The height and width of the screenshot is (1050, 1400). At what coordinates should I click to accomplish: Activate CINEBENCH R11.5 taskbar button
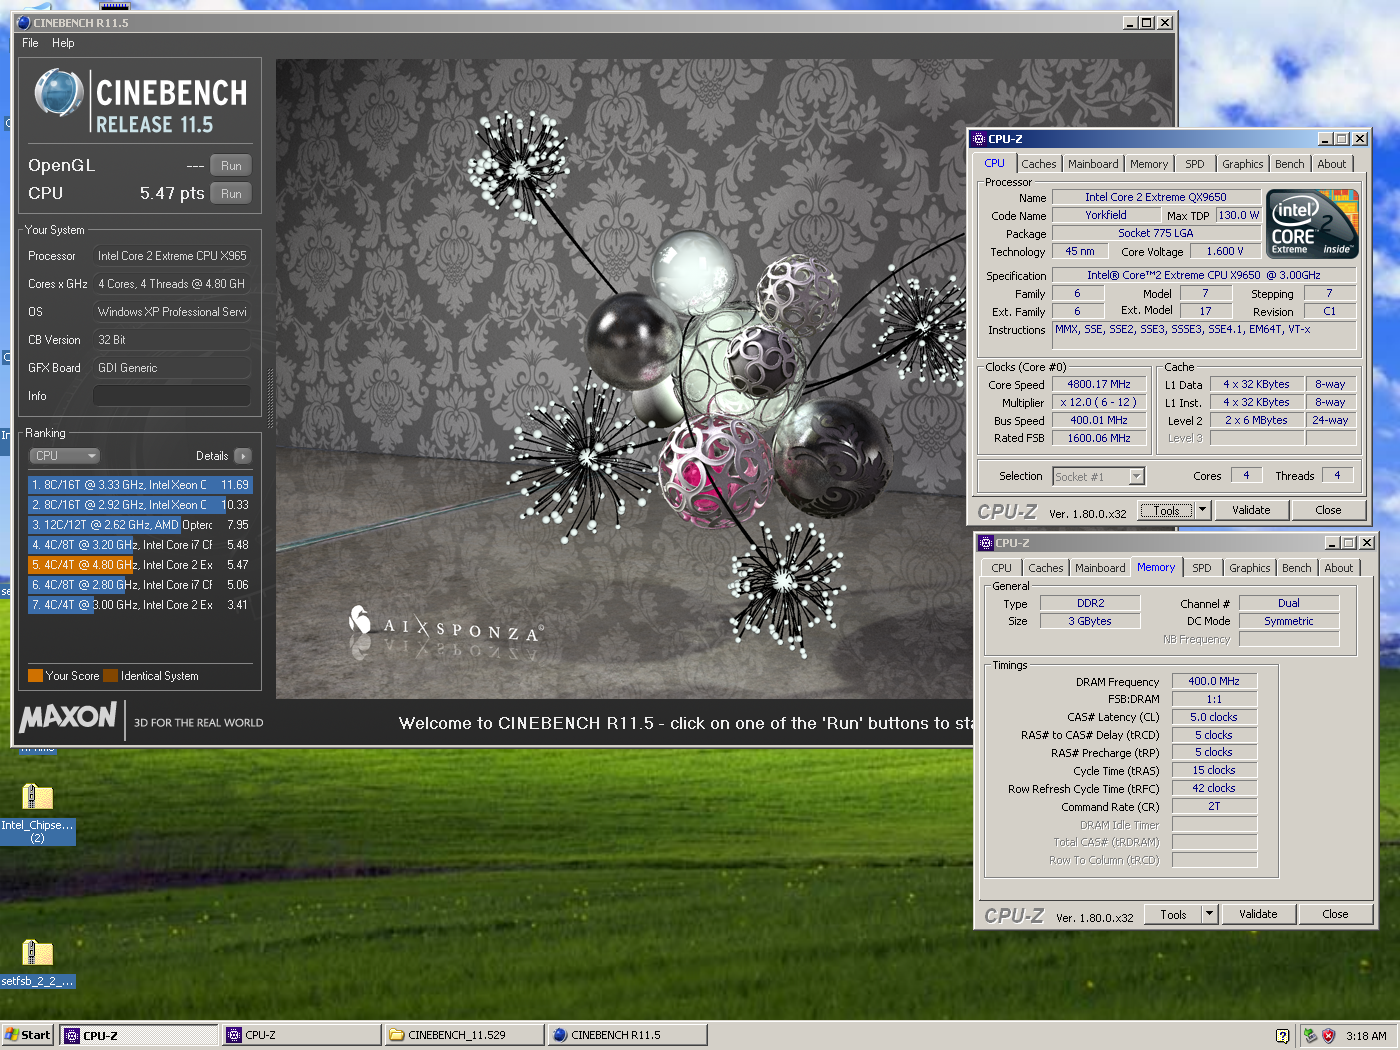pyautogui.click(x=628, y=1035)
